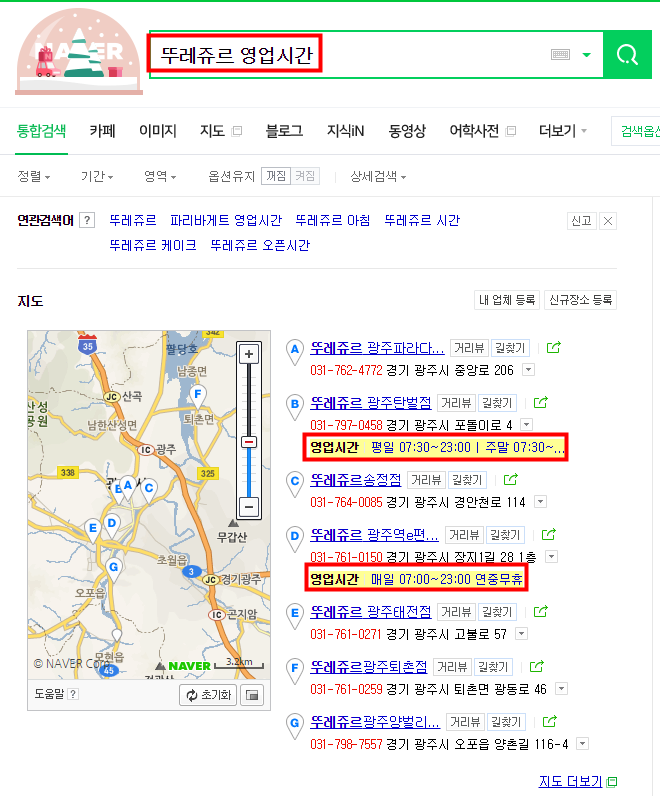The width and height of the screenshot is (660, 796).
Task: Click the Naver holiday logo
Action: pyautogui.click(x=78, y=52)
